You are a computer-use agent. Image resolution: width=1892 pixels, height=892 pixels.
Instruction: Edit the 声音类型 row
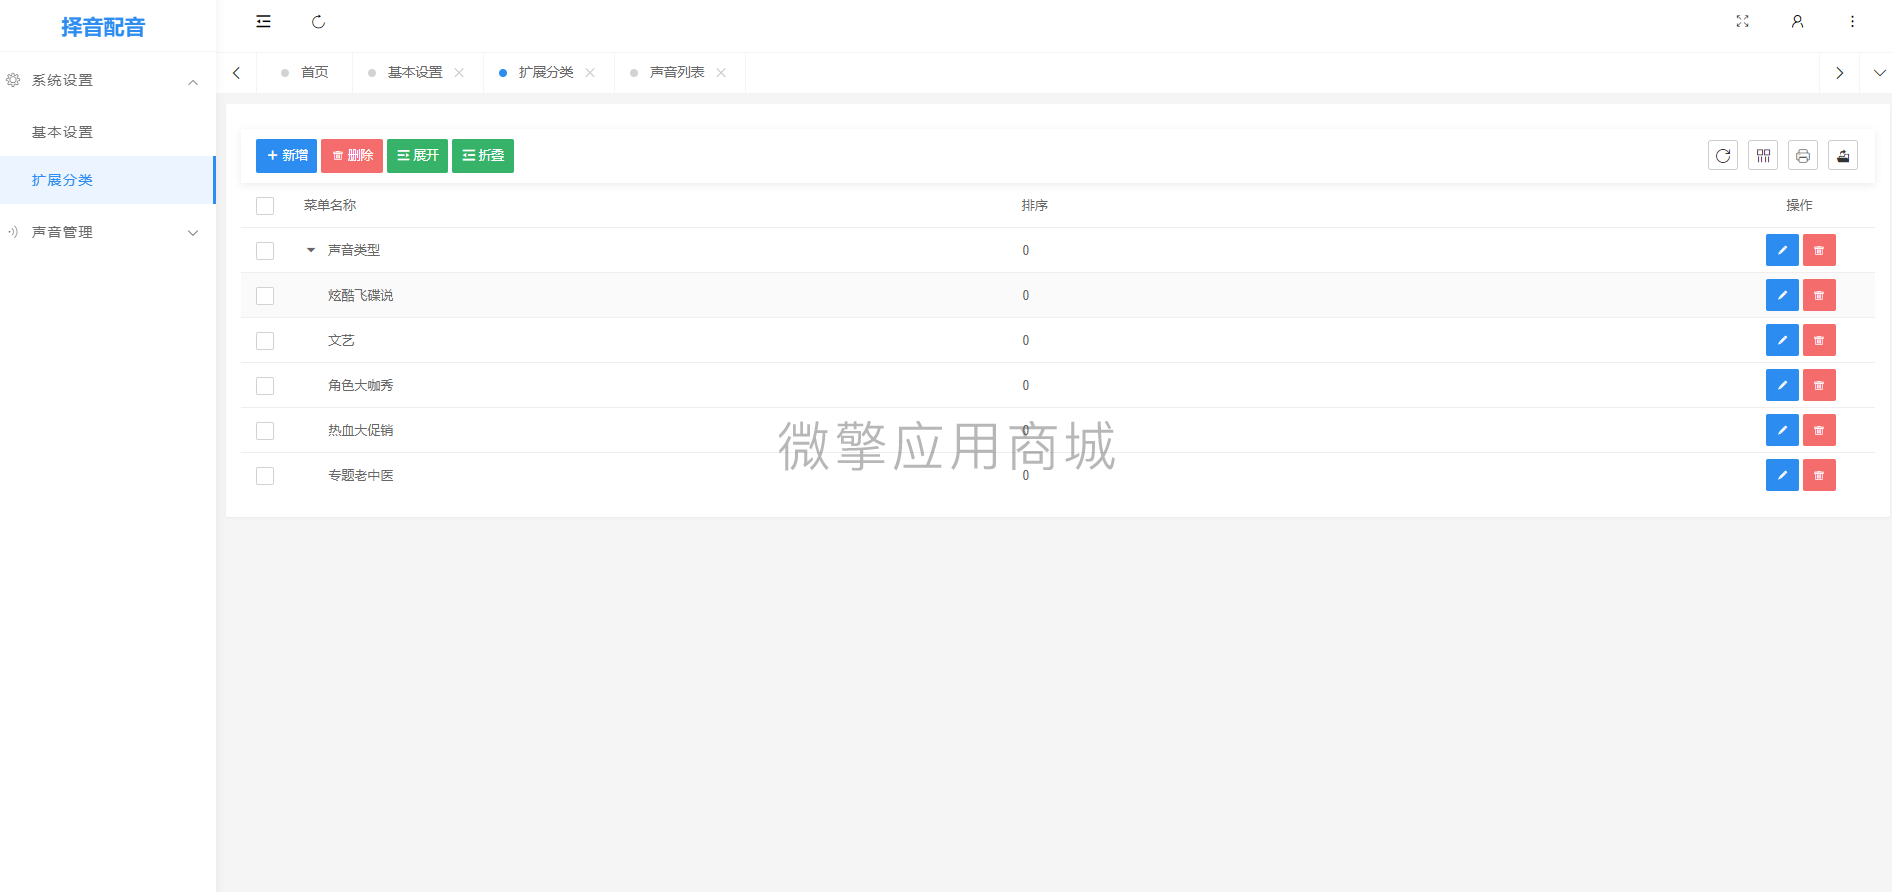pyautogui.click(x=1782, y=250)
